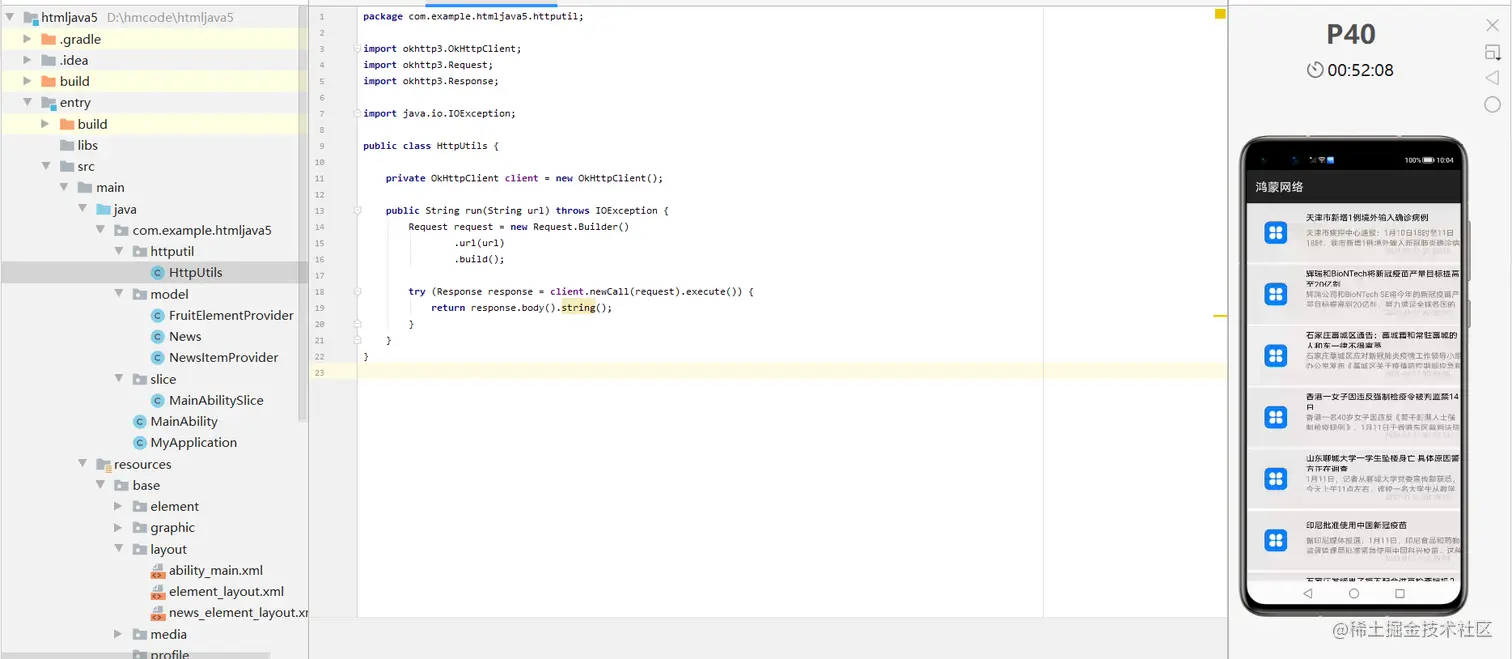Screen dimensions: 1512x659
Task: Click the project tree vertical scrollbar
Action: click(x=304, y=215)
